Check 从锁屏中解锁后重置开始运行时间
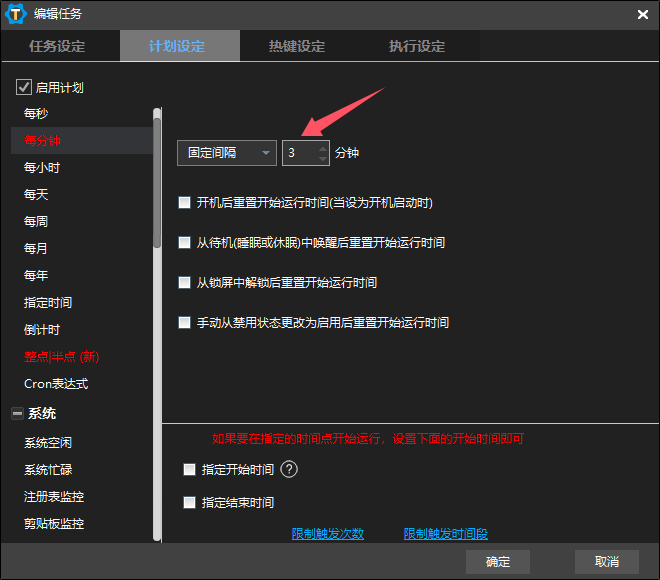Image resolution: width=660 pixels, height=580 pixels. 184,283
